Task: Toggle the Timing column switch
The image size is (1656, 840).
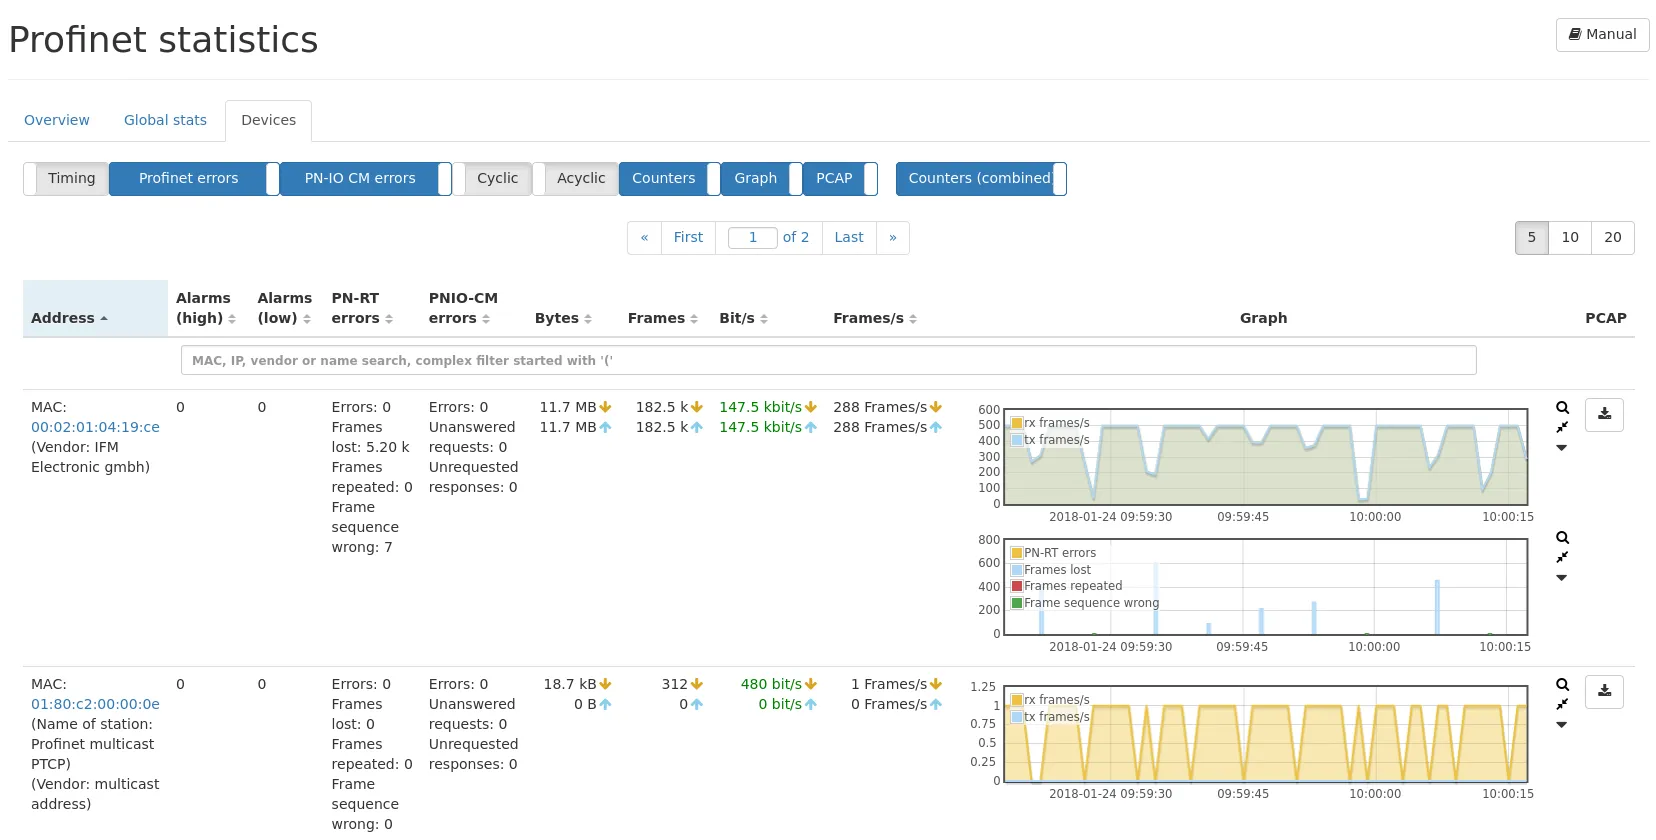Action: [x=66, y=179]
